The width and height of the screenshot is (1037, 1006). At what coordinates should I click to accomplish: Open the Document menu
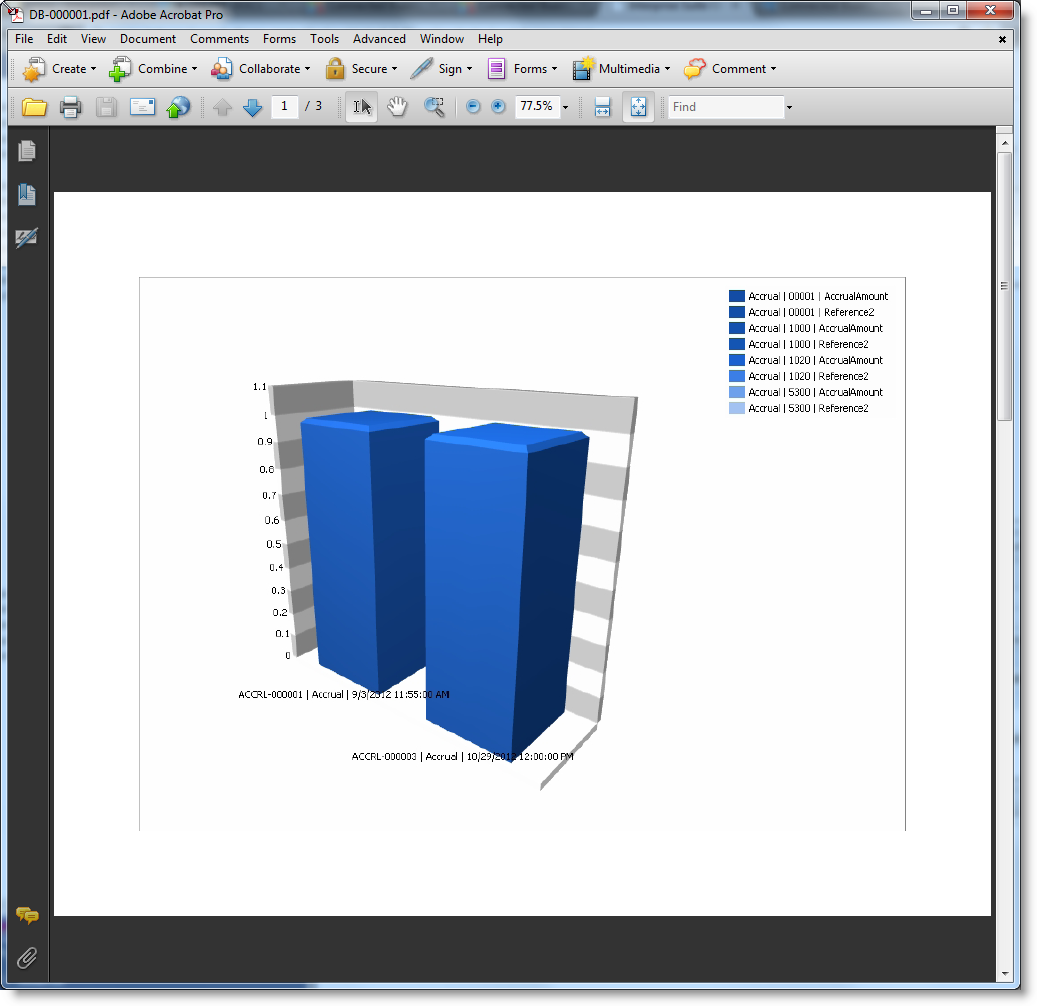click(x=148, y=39)
